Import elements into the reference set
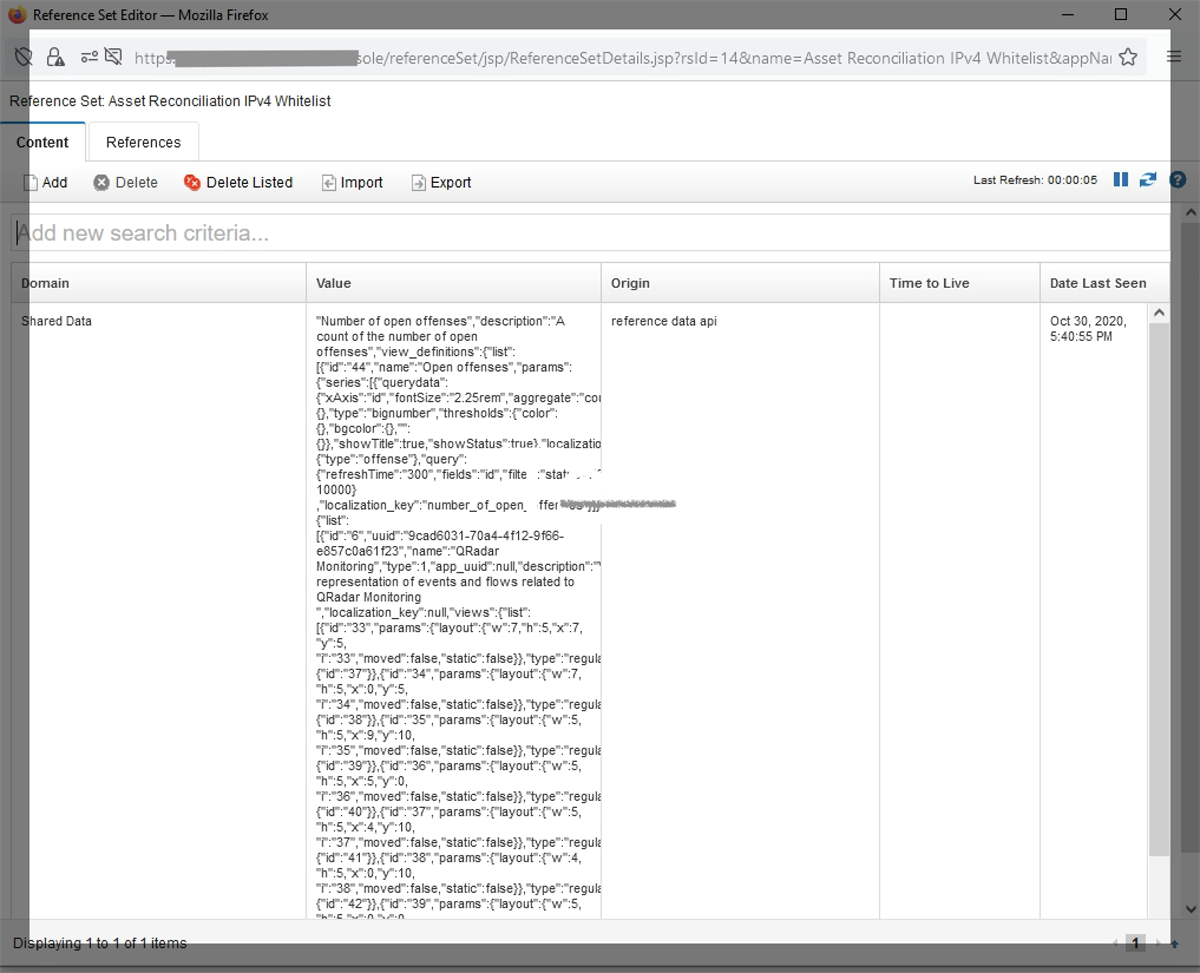This screenshot has height=973, width=1200. coord(352,182)
